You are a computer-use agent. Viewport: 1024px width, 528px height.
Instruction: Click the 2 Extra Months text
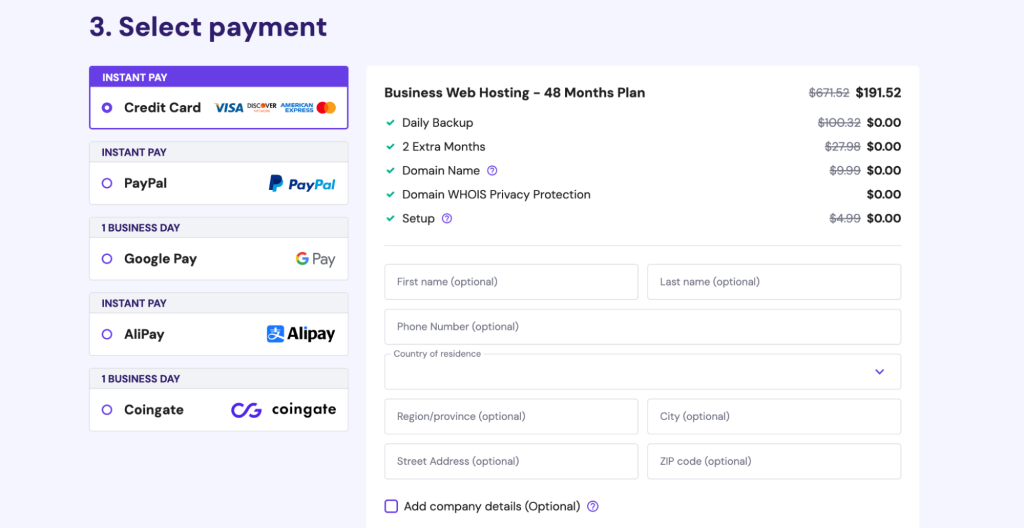tap(444, 146)
